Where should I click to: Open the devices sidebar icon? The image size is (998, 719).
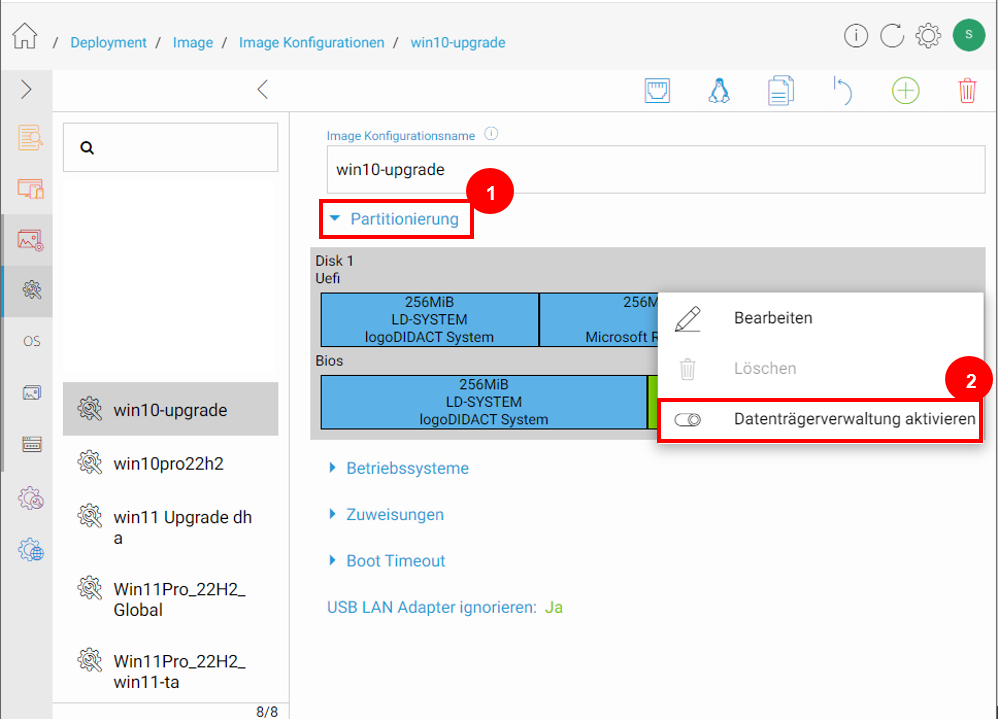31,189
